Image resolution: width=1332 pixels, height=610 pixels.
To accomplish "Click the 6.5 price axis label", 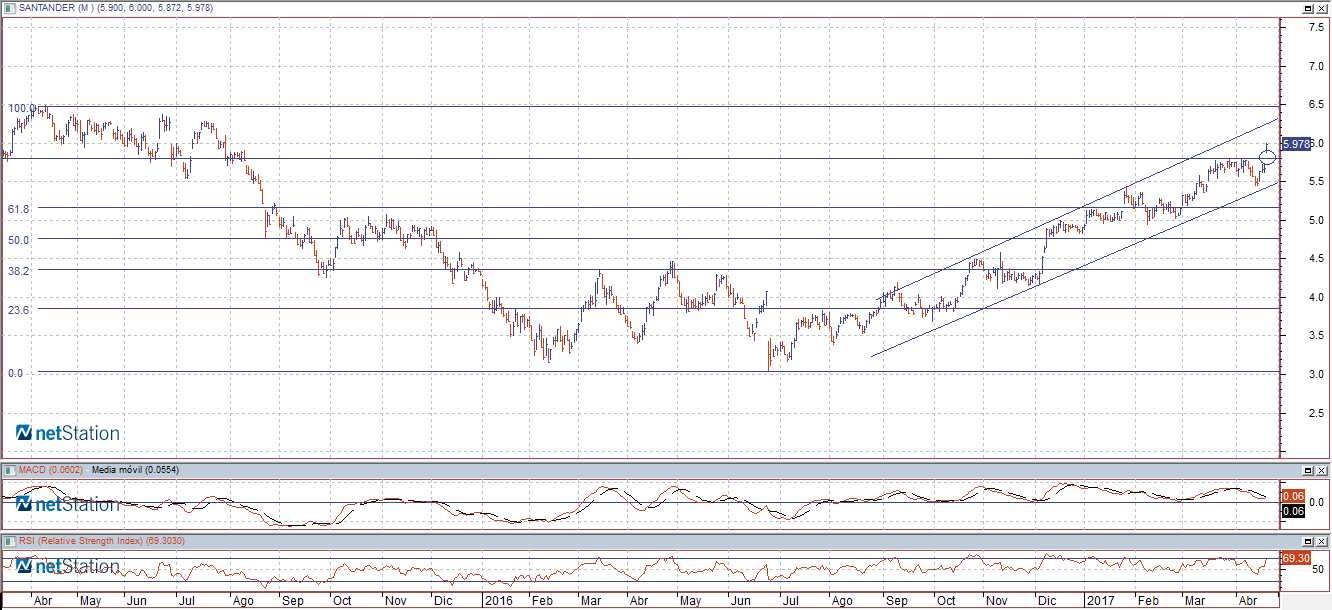I will (1318, 104).
